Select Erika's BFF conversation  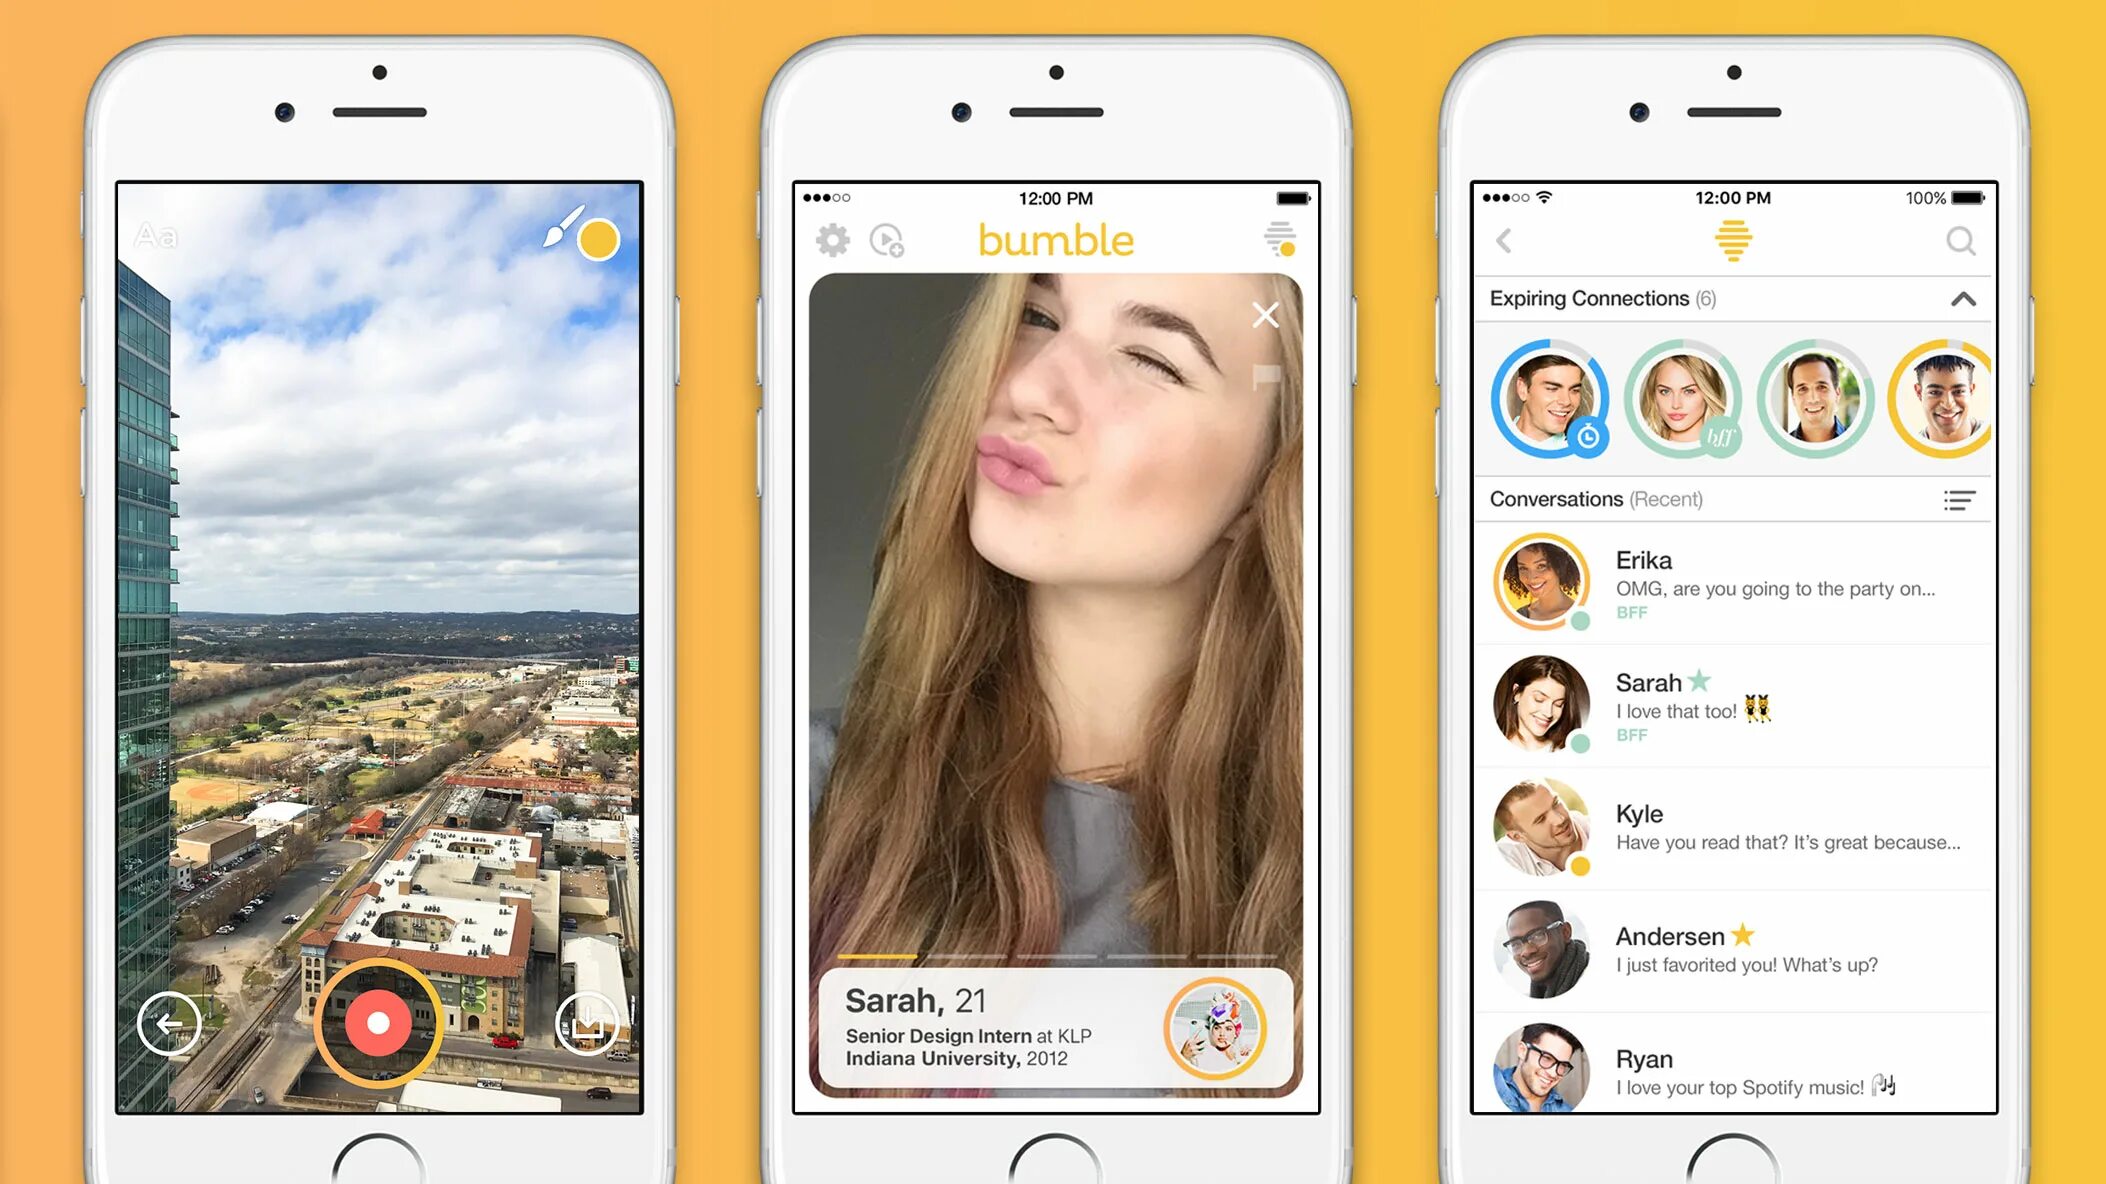pyautogui.click(x=1731, y=584)
